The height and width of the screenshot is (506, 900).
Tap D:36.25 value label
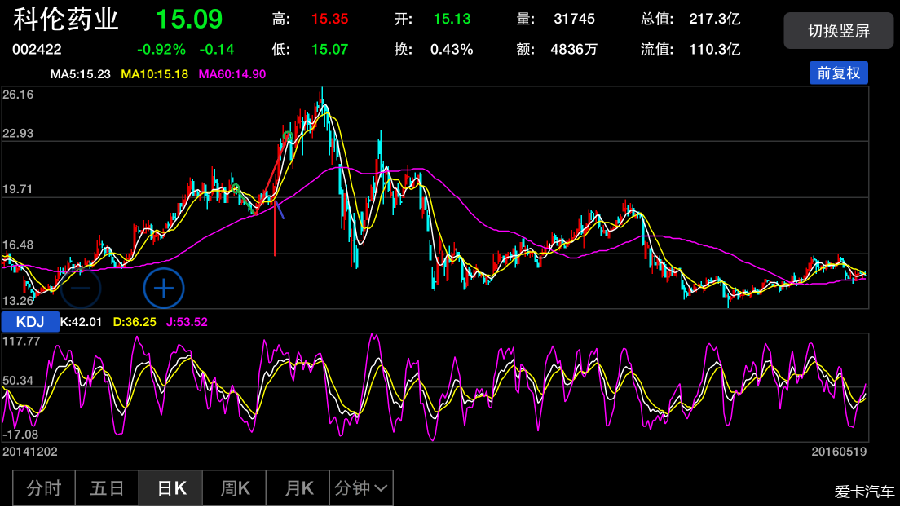click(134, 322)
